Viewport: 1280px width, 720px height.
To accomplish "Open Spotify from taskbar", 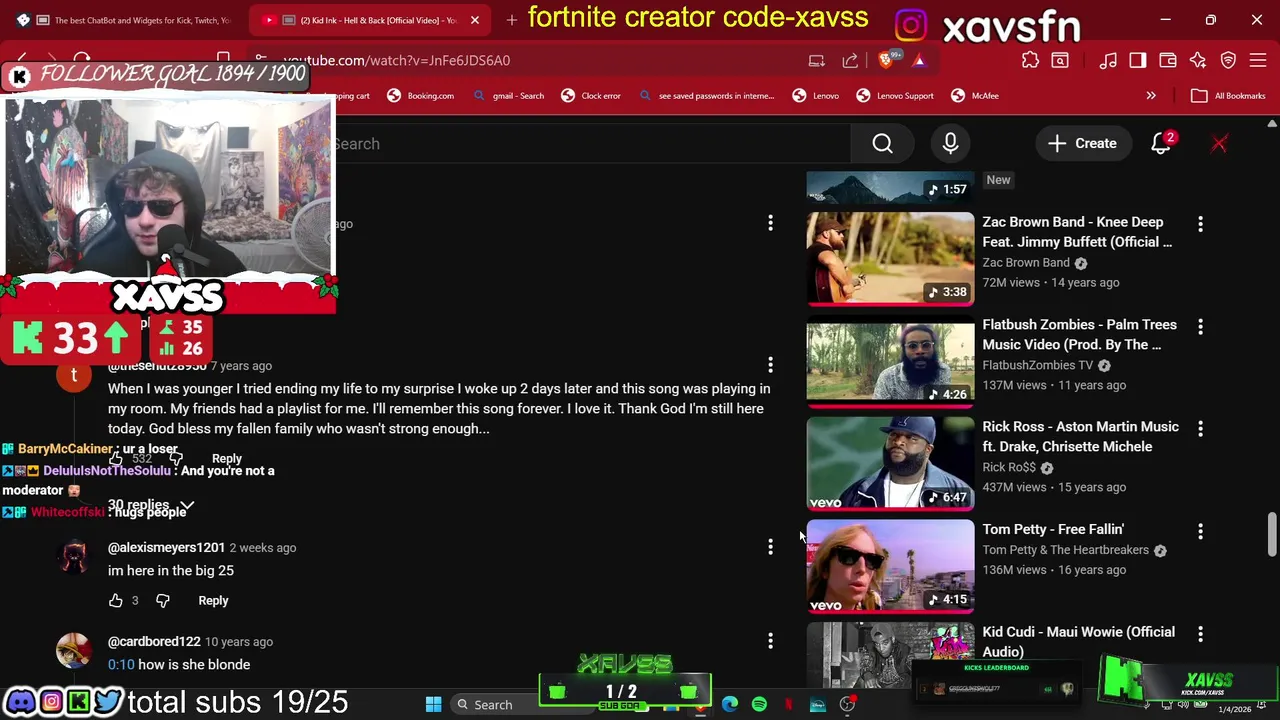I will point(759,705).
